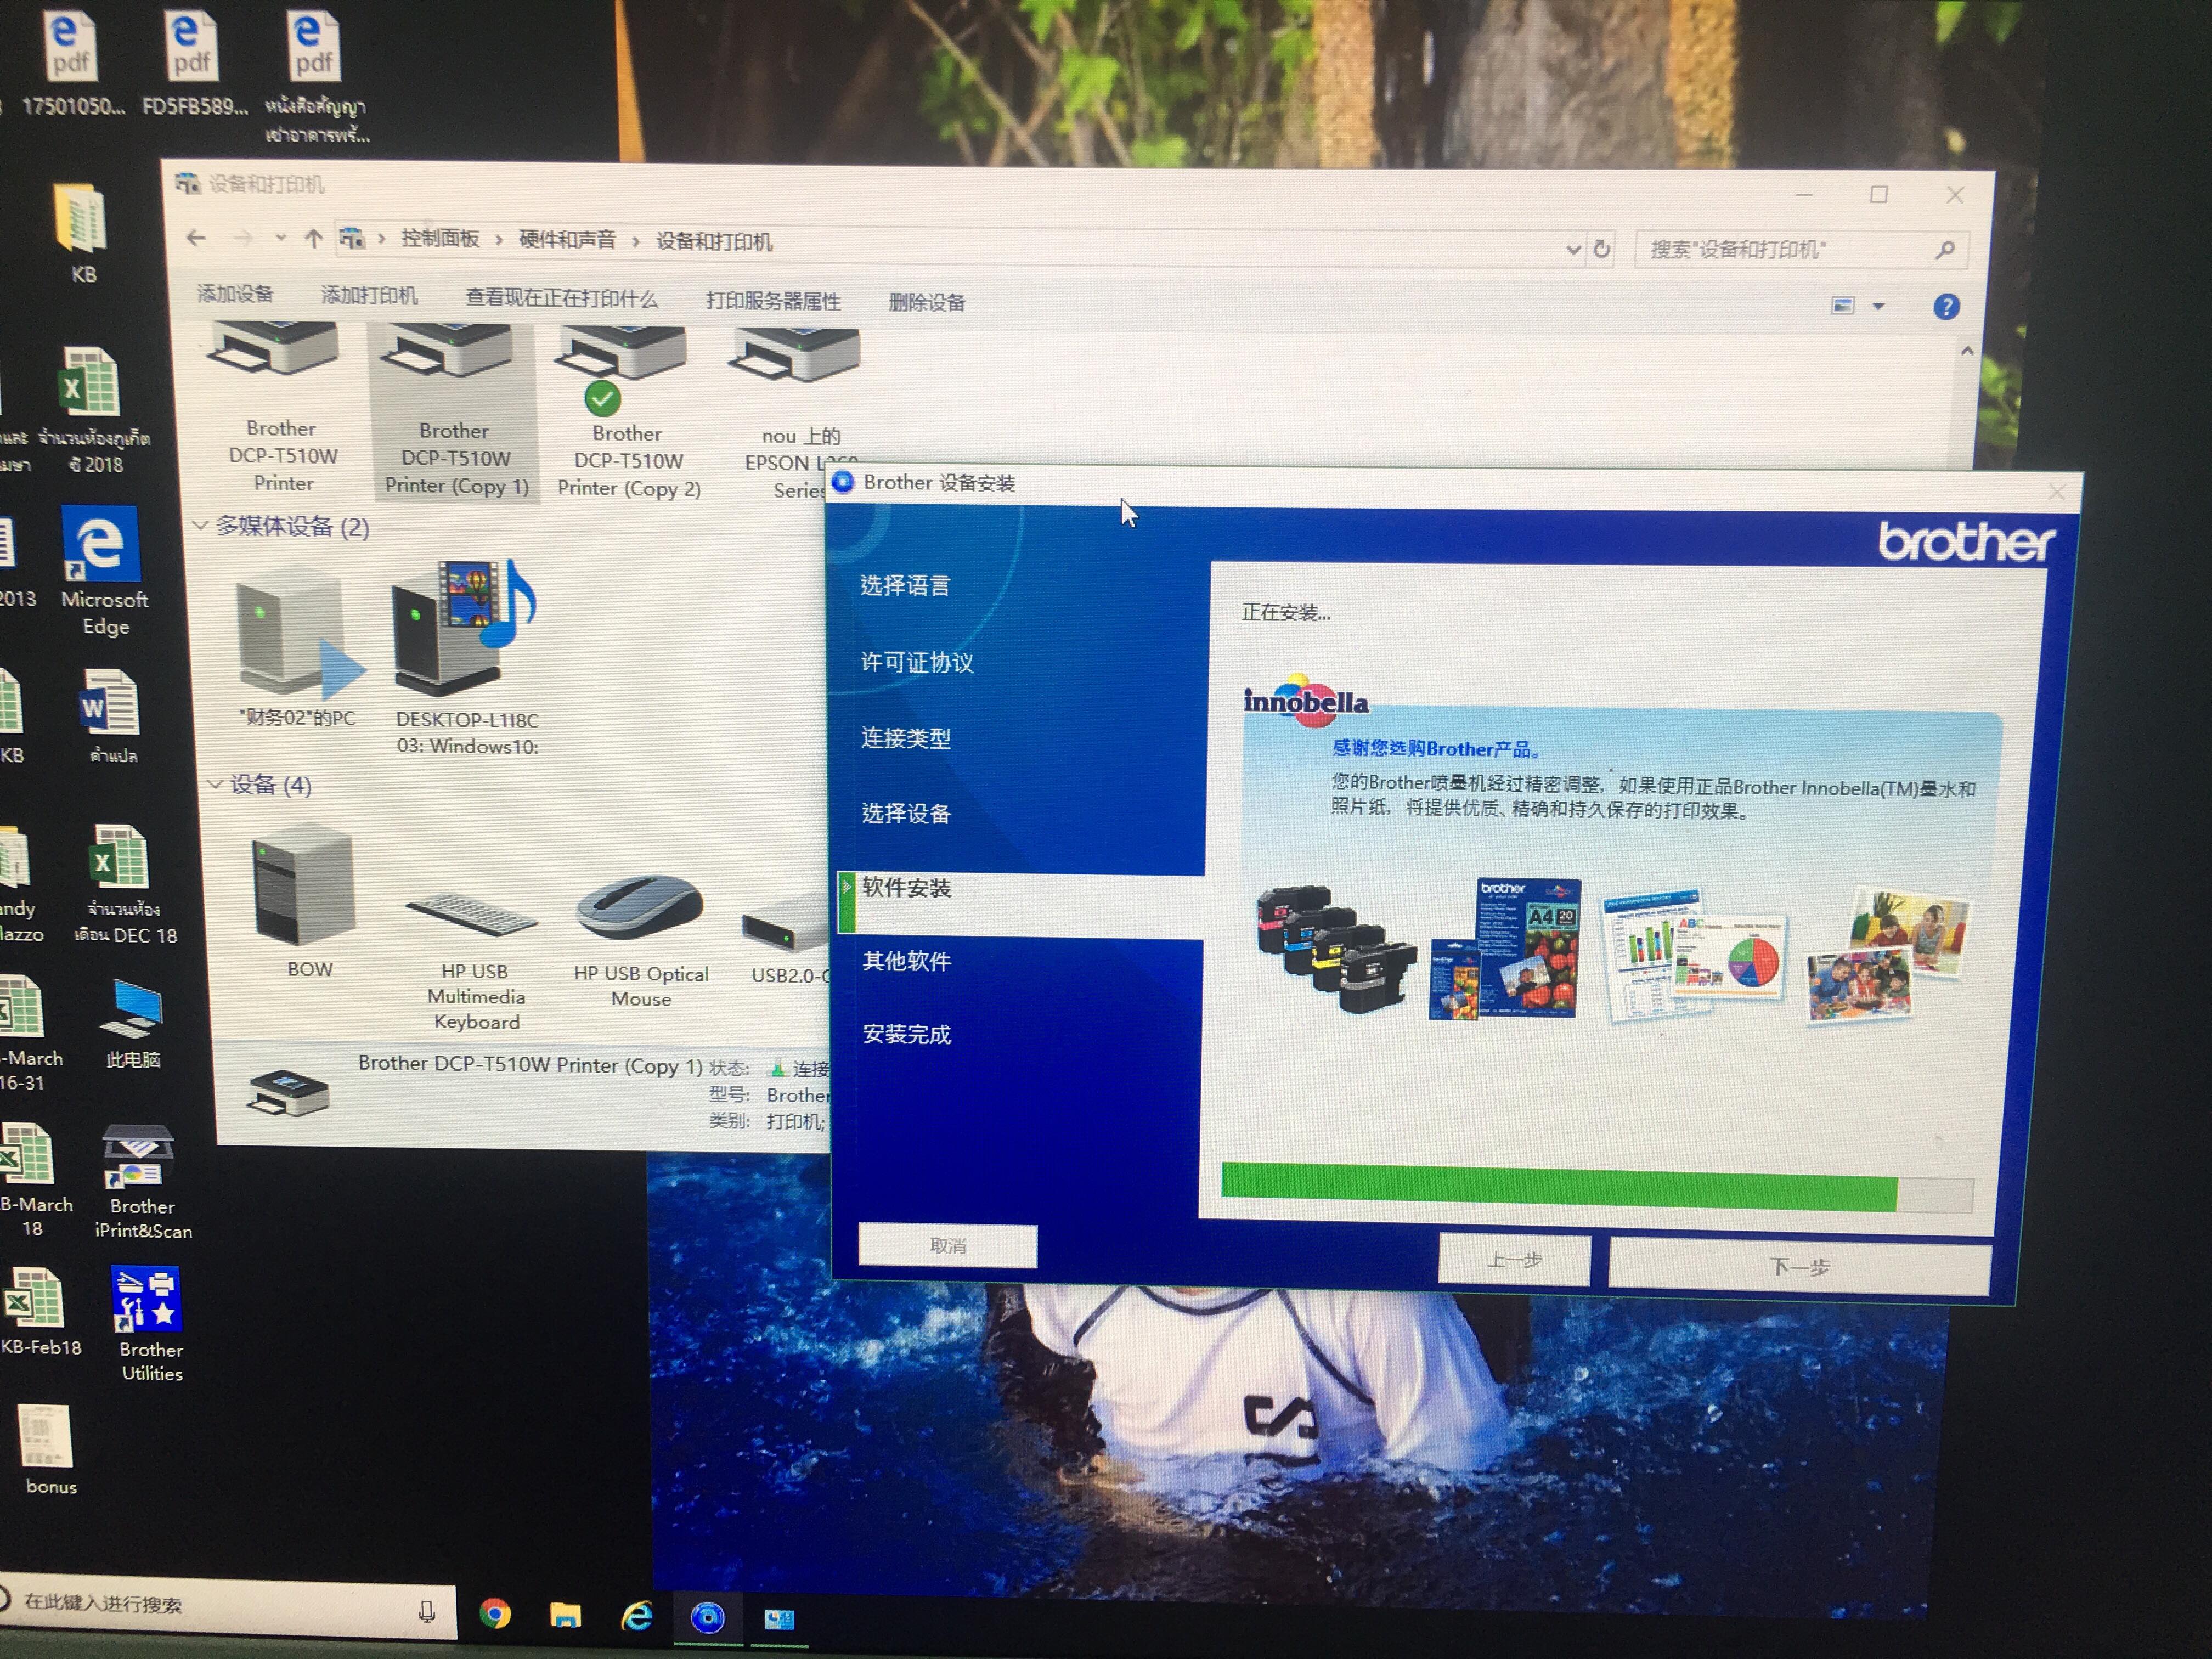
Task: Open Internet Explorer from taskbar
Action: pyautogui.click(x=637, y=1615)
